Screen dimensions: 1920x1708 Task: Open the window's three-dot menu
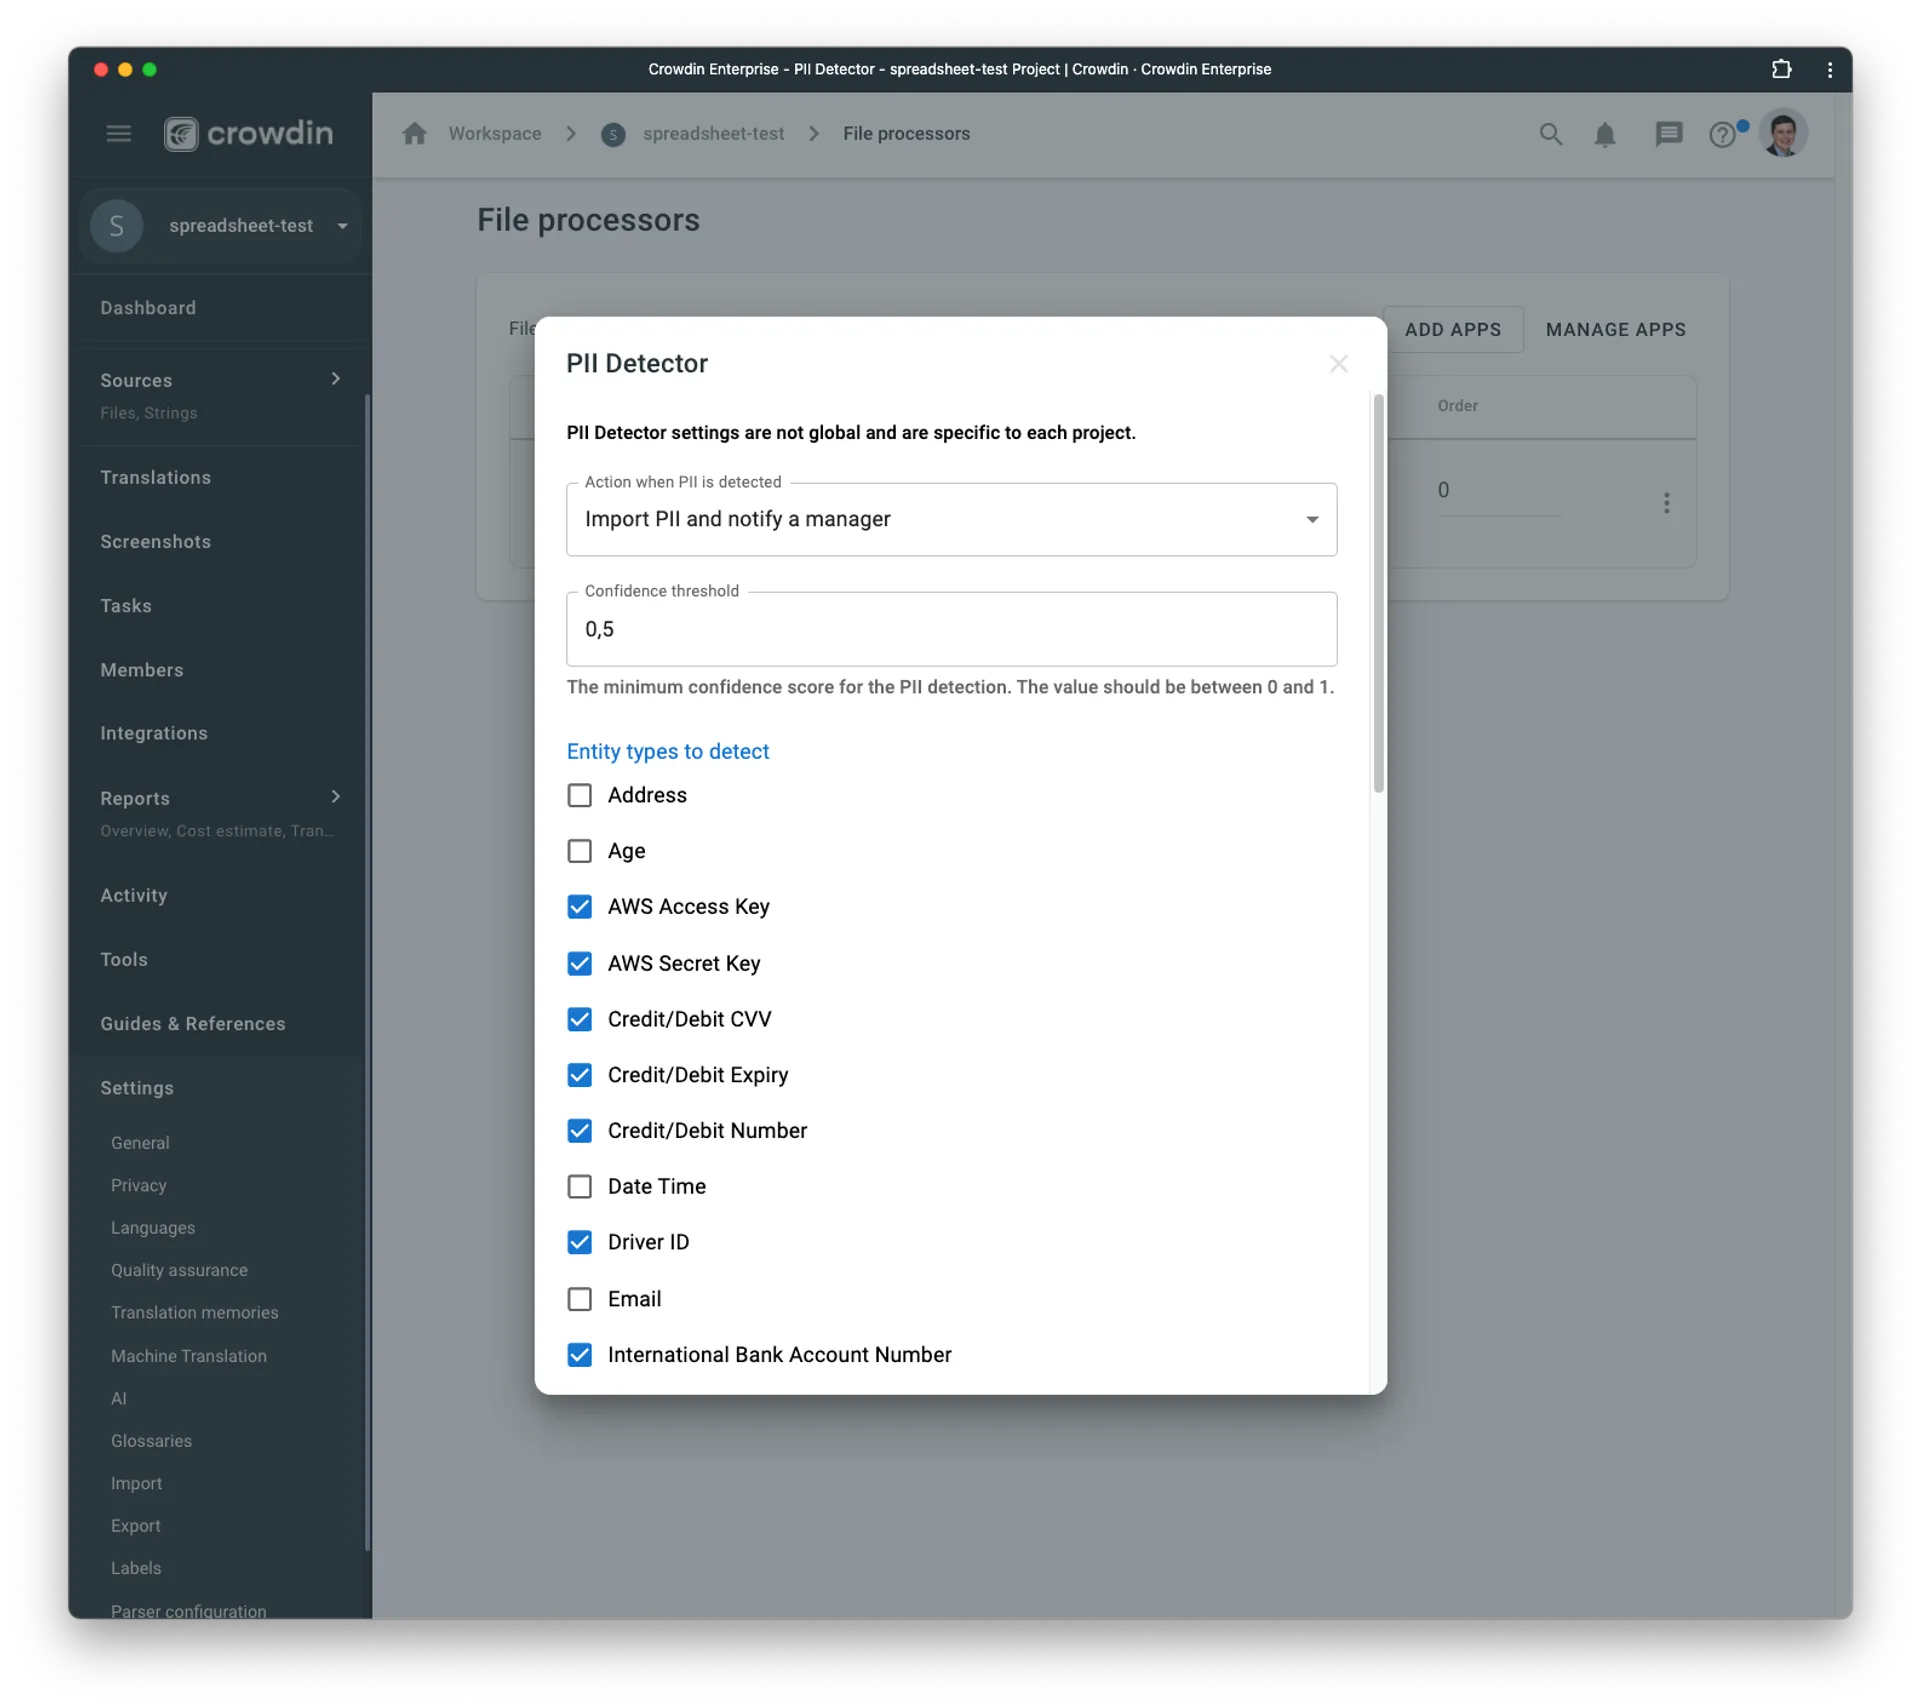(x=1829, y=69)
